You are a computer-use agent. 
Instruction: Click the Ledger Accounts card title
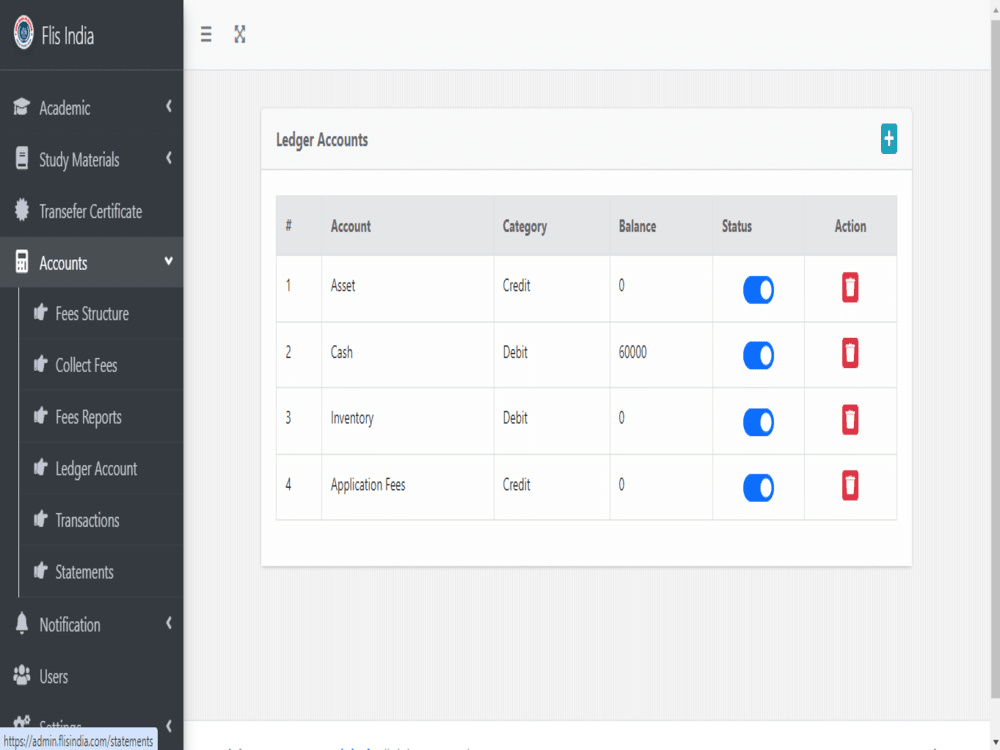pyautogui.click(x=321, y=140)
